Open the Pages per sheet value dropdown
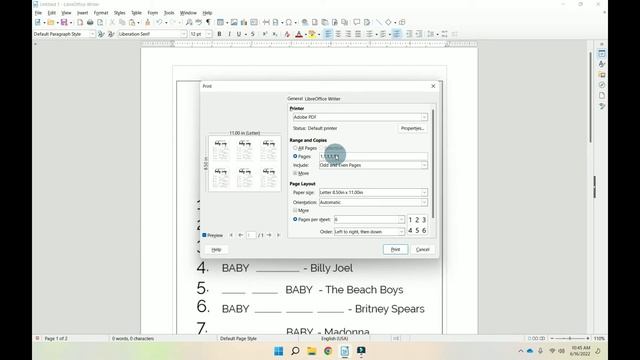640x360 pixels. point(369,220)
